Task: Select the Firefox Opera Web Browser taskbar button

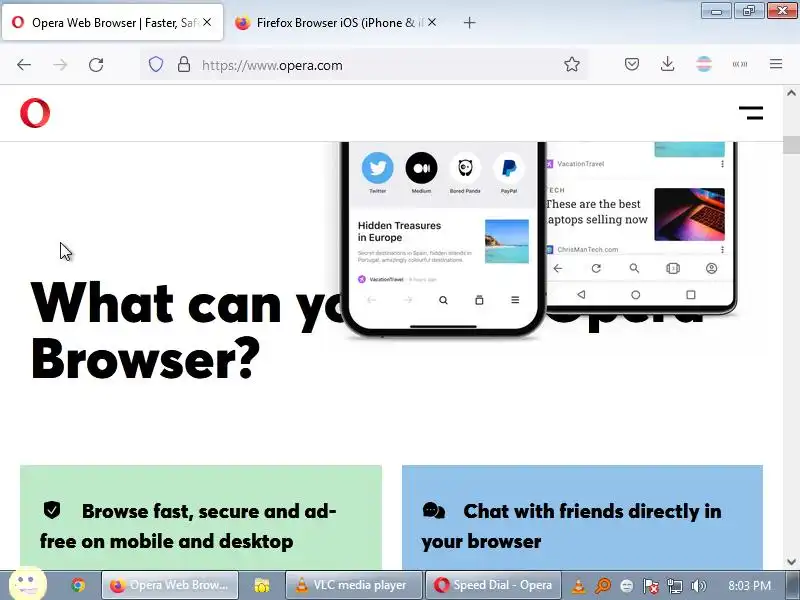Action: coord(170,585)
